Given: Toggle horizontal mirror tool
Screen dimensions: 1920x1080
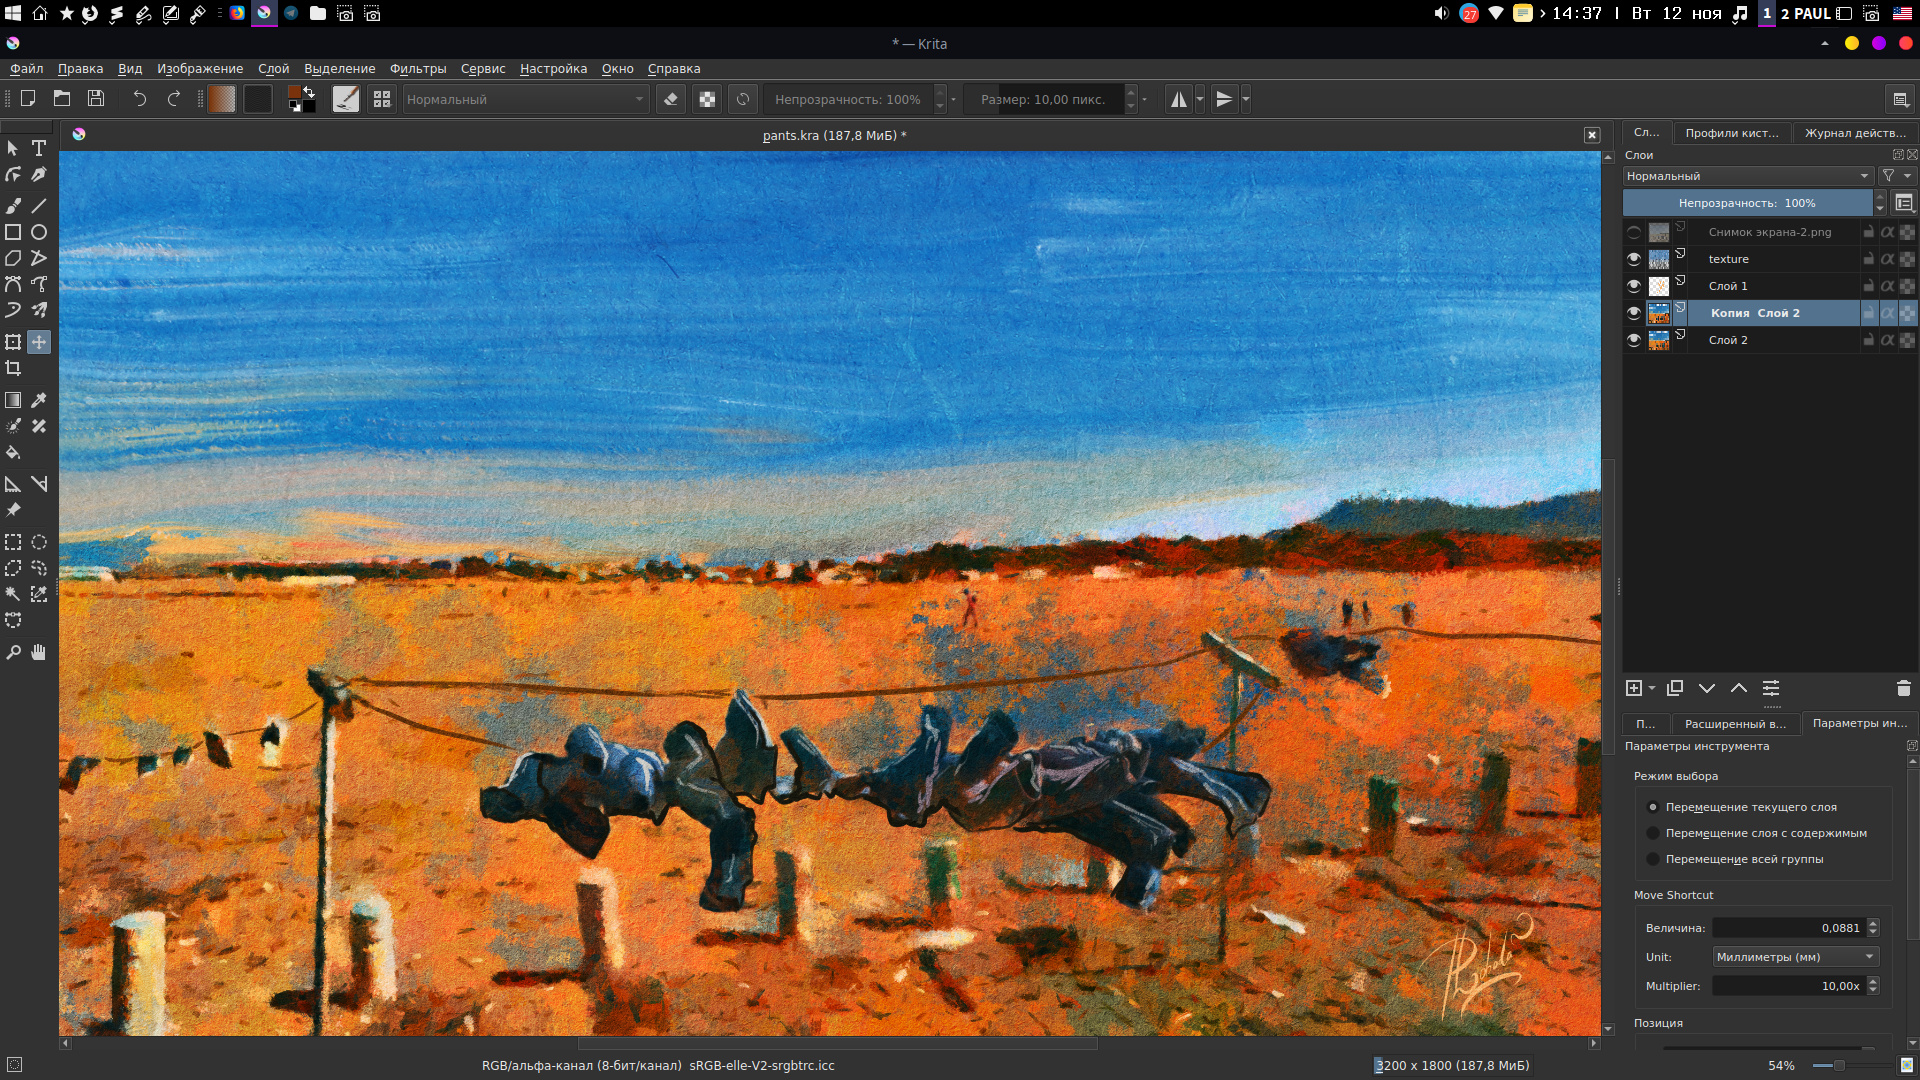Looking at the screenshot, I should click(x=1179, y=99).
